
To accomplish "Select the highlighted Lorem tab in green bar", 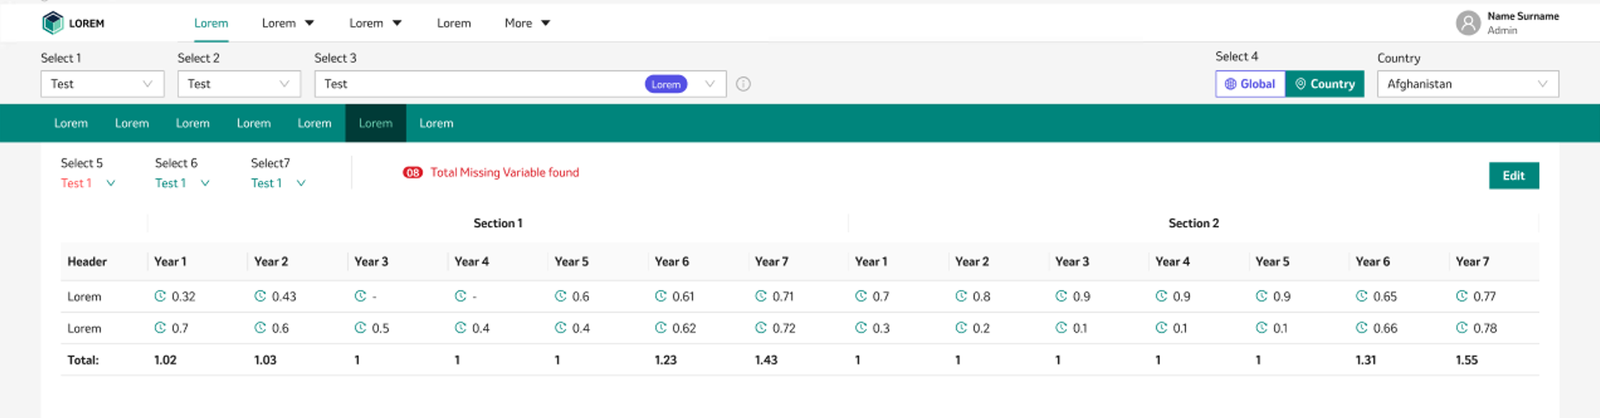I will click(375, 123).
